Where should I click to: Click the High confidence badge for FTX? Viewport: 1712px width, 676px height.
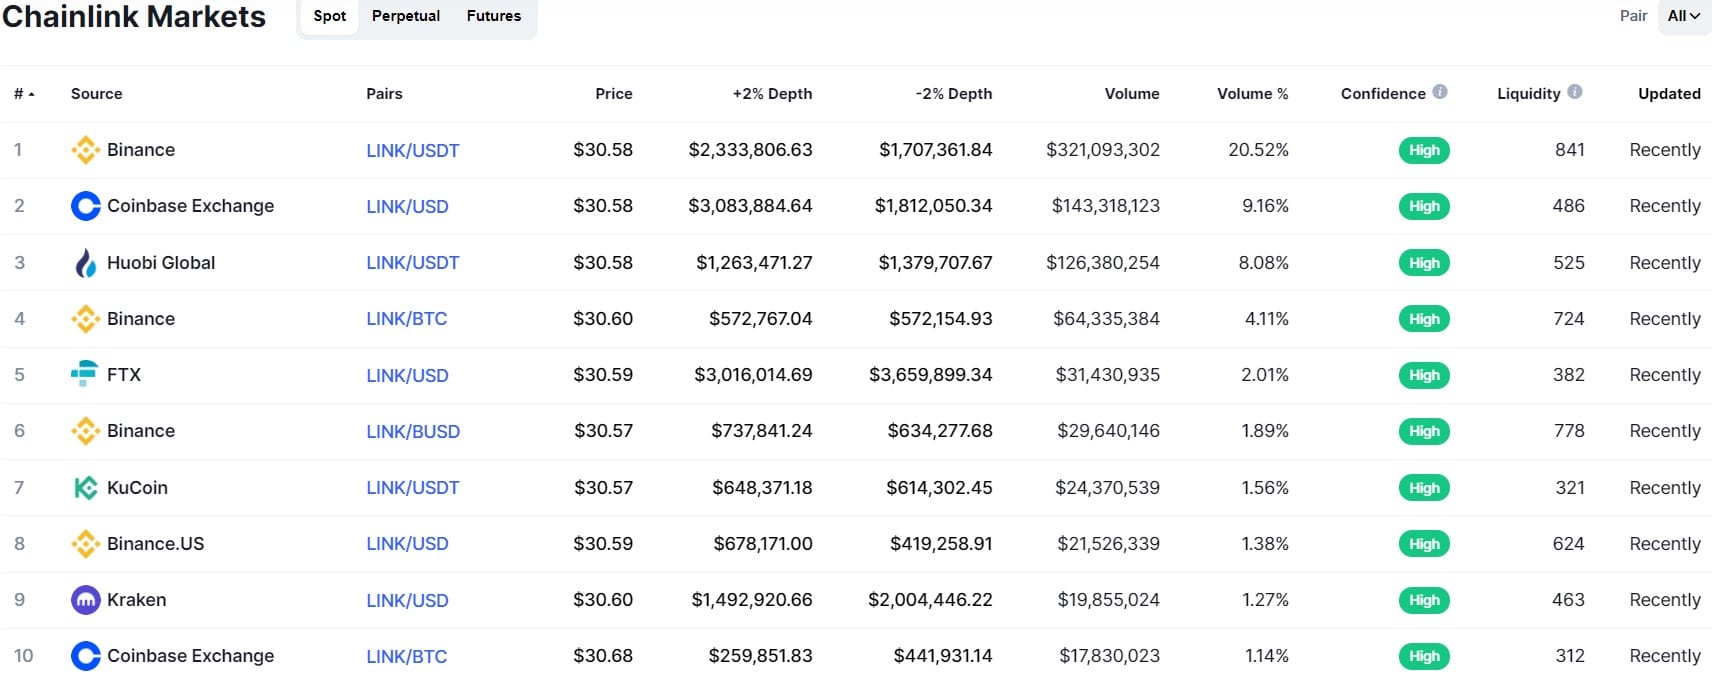1424,375
